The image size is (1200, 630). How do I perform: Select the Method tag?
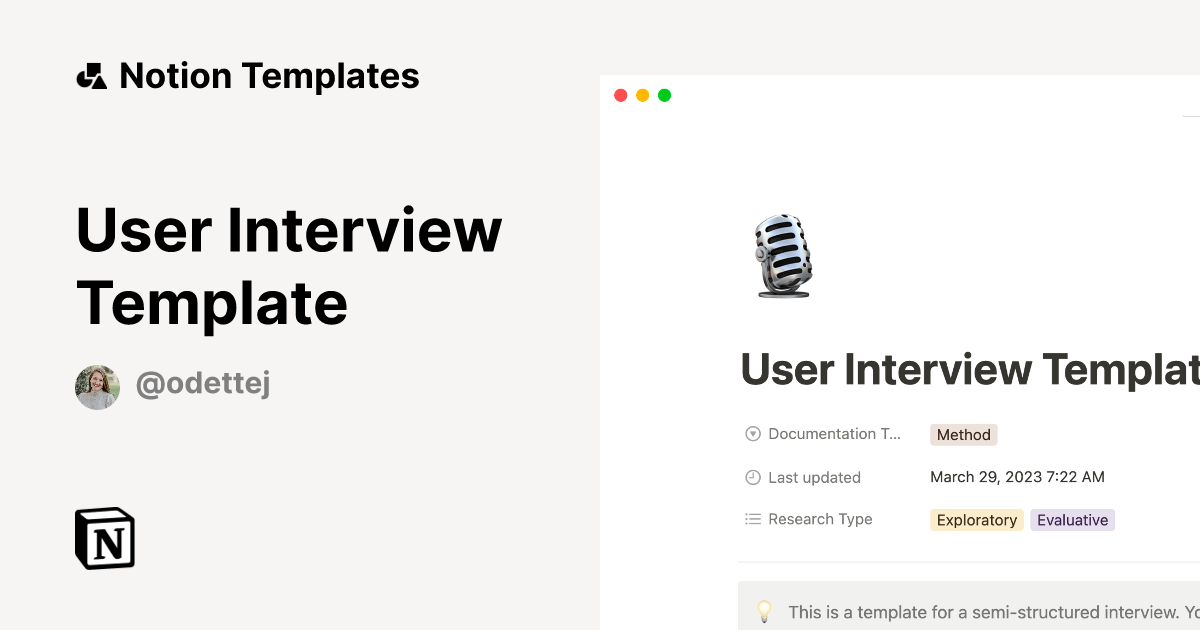964,435
